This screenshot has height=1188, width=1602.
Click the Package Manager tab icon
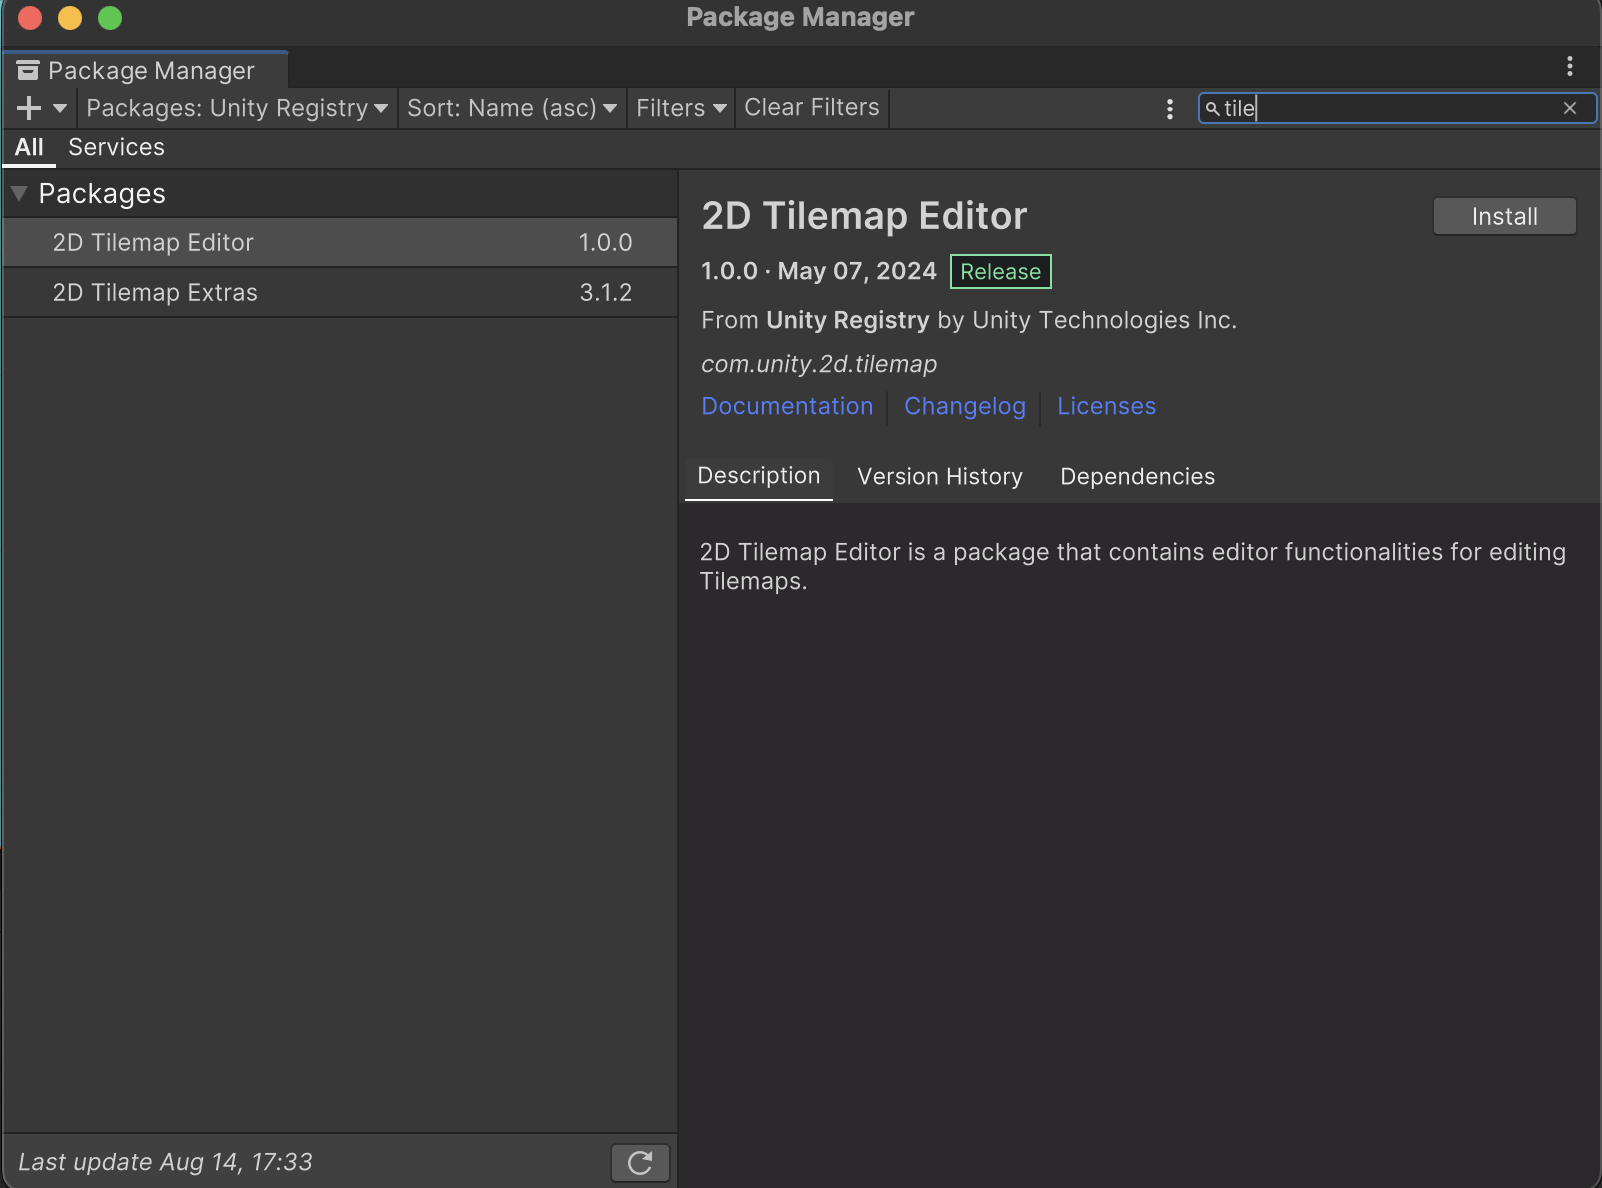[28, 70]
